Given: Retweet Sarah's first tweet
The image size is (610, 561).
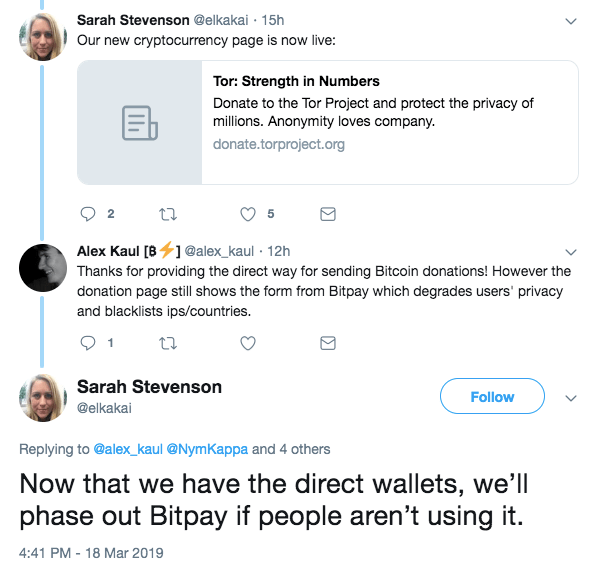Looking at the screenshot, I should (167, 213).
